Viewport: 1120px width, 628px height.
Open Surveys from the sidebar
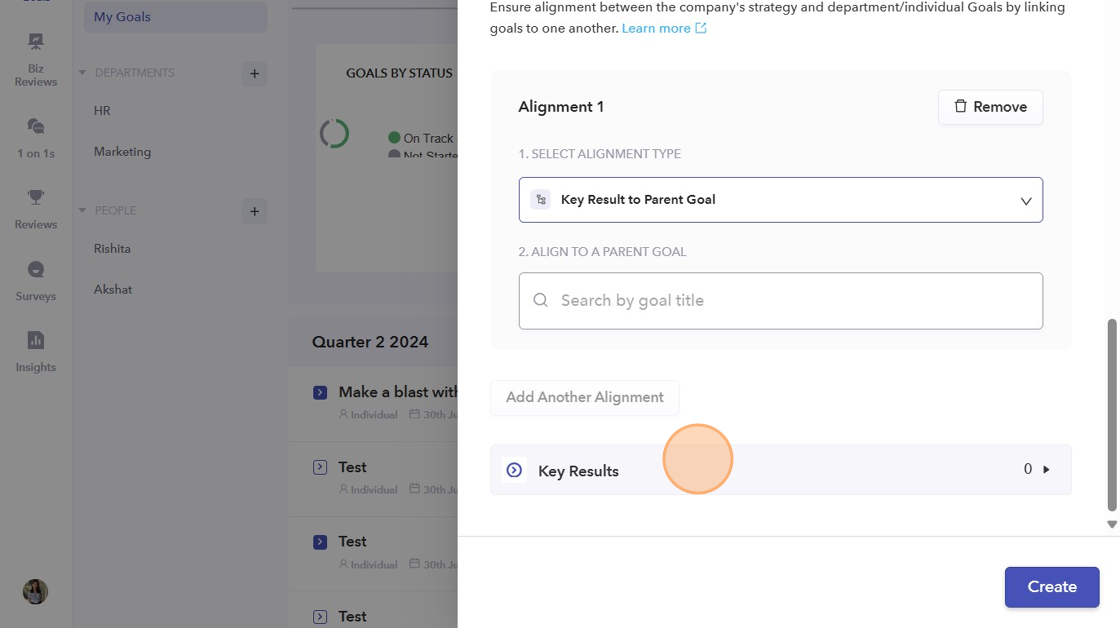tap(36, 280)
